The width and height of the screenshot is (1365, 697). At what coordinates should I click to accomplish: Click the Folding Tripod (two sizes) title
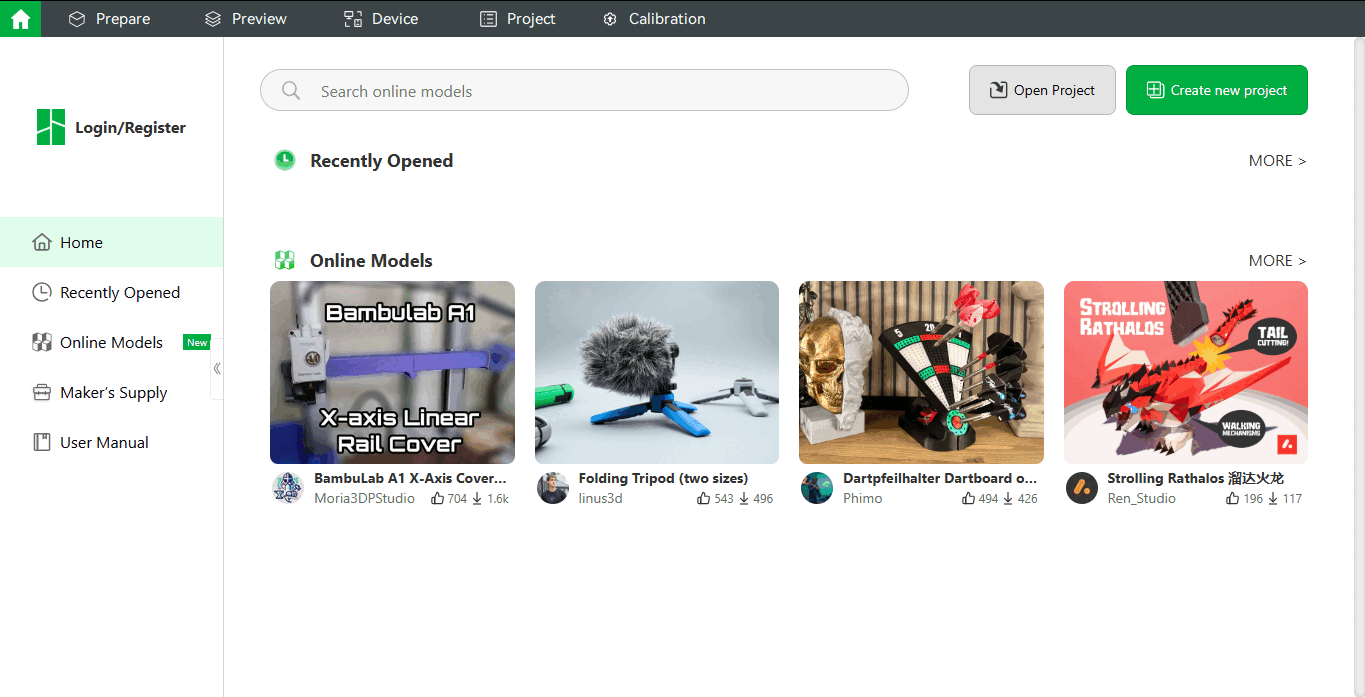tap(663, 478)
